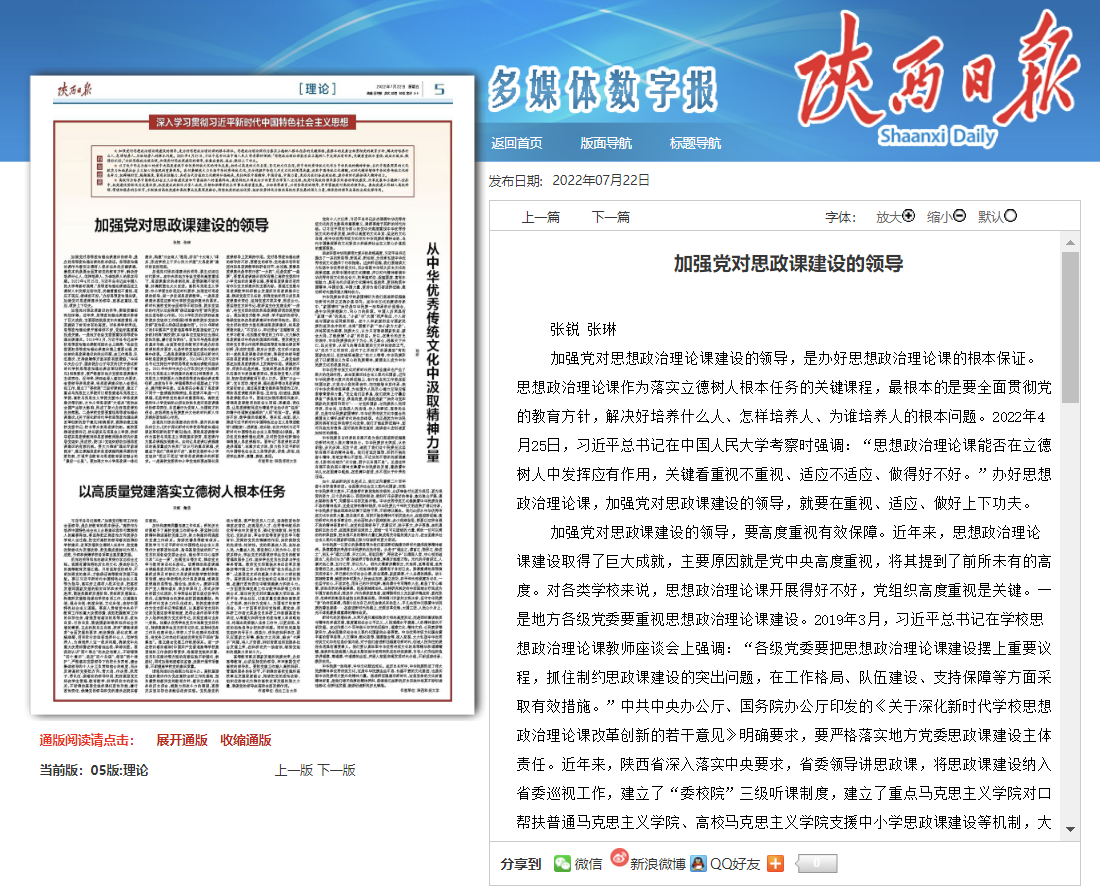1100x891 pixels.
Task: Share to Sina Weibo icon
Action: [620, 859]
